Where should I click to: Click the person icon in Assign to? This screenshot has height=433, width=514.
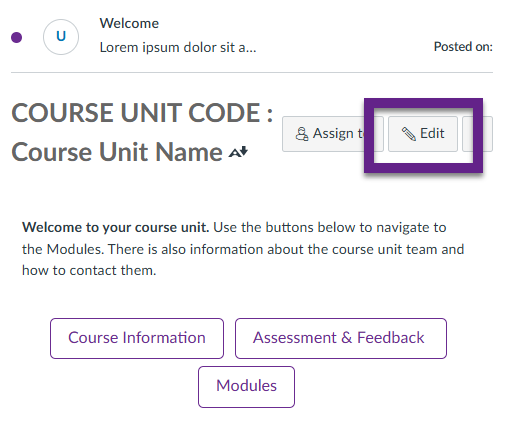(x=302, y=134)
